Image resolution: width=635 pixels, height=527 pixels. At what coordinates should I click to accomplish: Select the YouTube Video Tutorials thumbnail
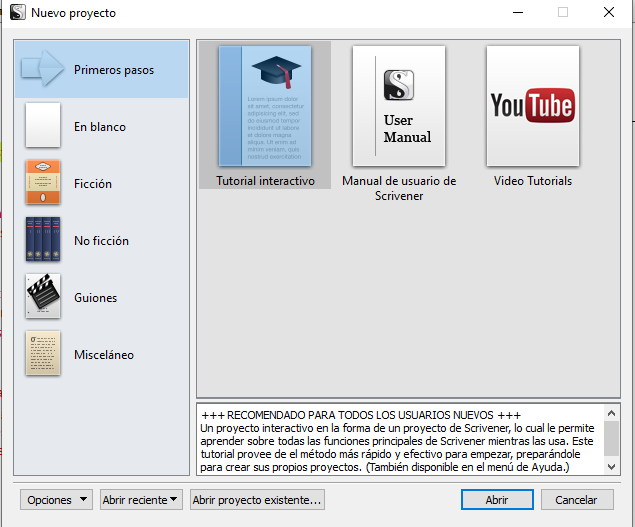pos(533,106)
